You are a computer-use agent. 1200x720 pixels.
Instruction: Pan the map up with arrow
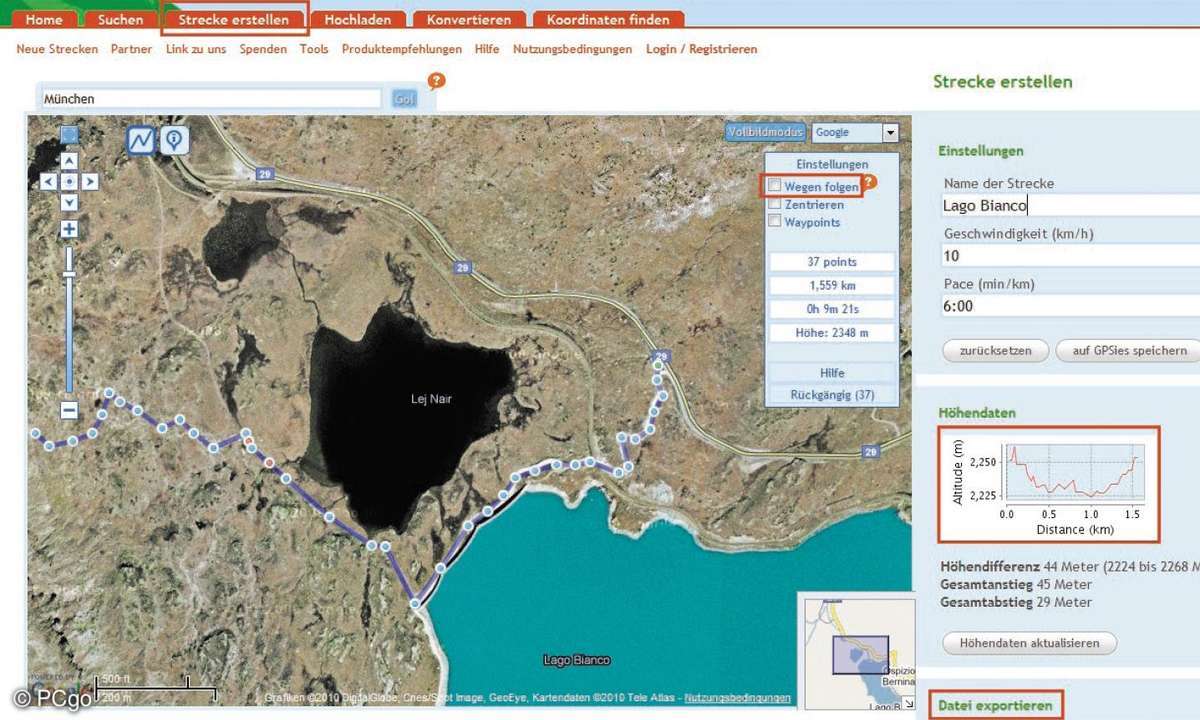click(69, 161)
